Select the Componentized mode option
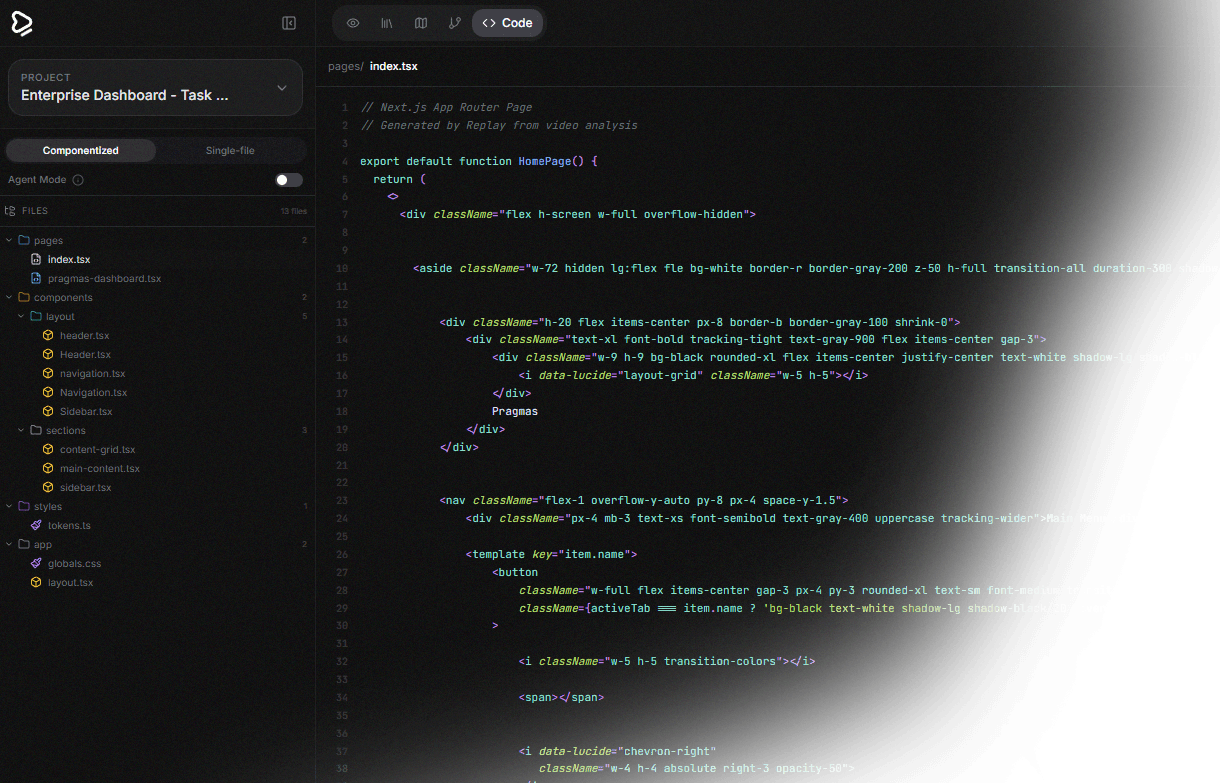Image resolution: width=1220 pixels, height=783 pixels. 80,150
